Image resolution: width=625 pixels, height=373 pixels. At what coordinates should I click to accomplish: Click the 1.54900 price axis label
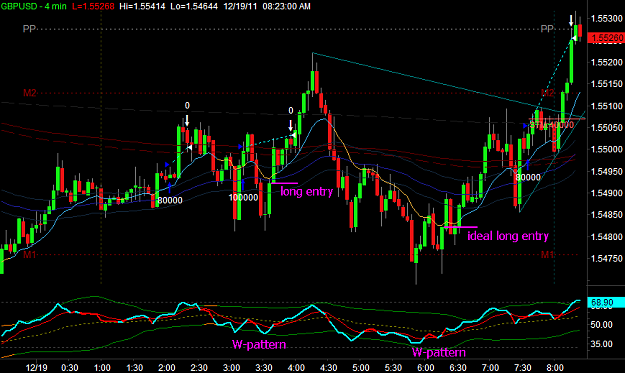[x=607, y=193]
